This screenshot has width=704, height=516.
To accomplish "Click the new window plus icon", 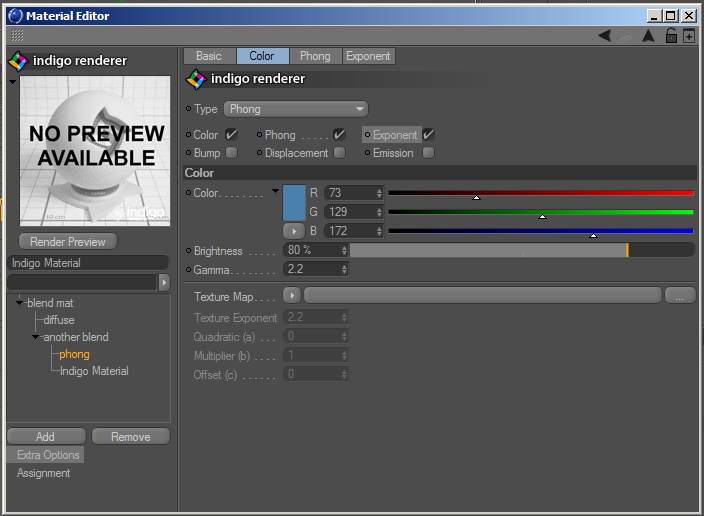I will [x=689, y=35].
